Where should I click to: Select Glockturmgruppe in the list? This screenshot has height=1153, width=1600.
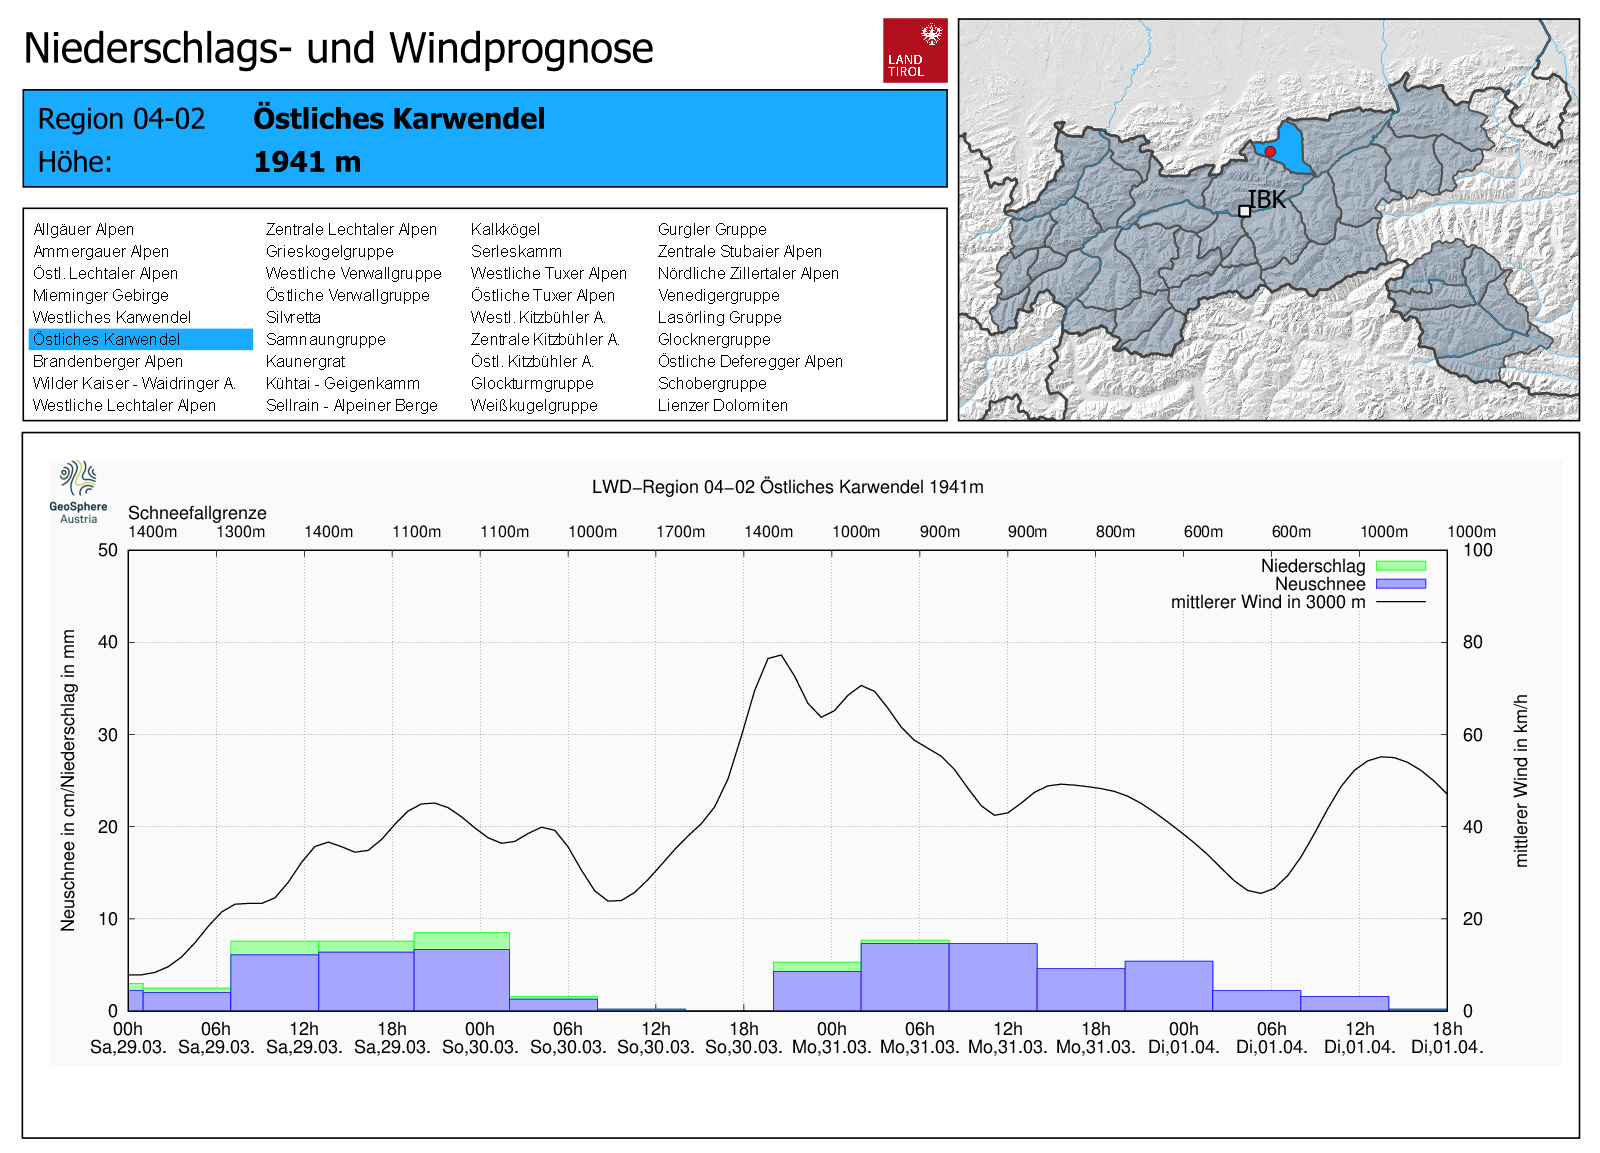pos(532,384)
